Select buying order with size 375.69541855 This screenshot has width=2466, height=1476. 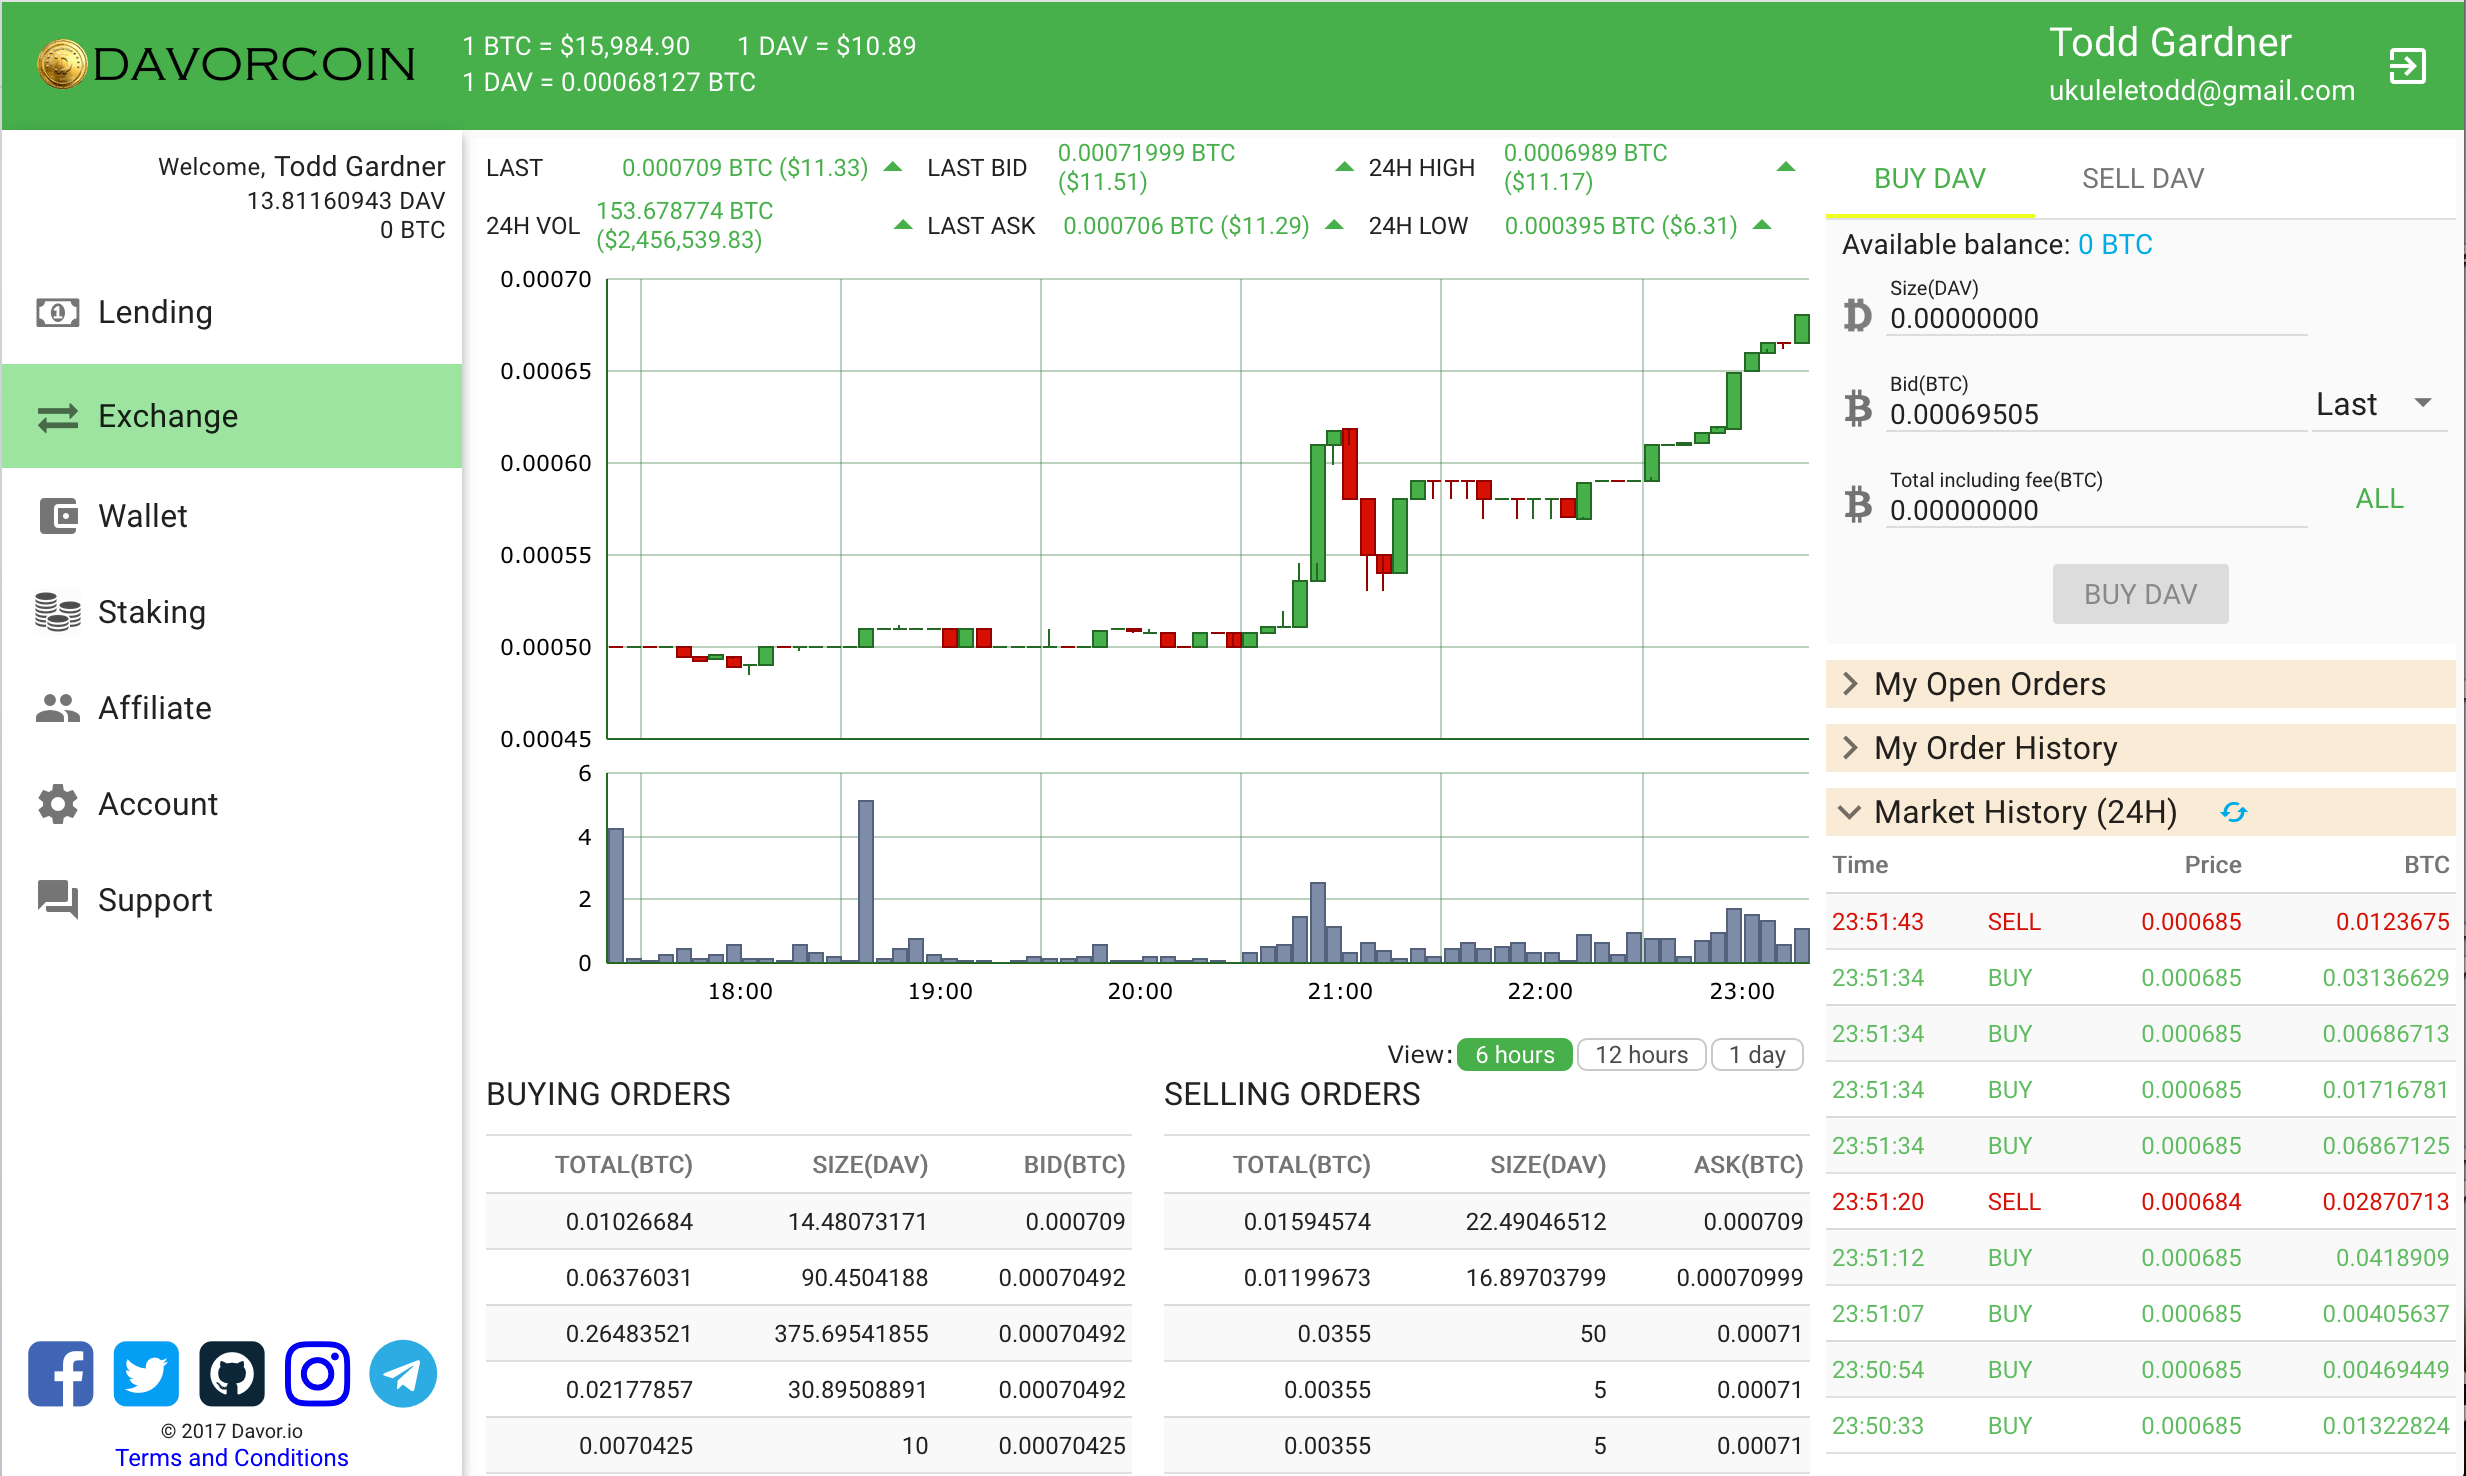click(x=808, y=1333)
